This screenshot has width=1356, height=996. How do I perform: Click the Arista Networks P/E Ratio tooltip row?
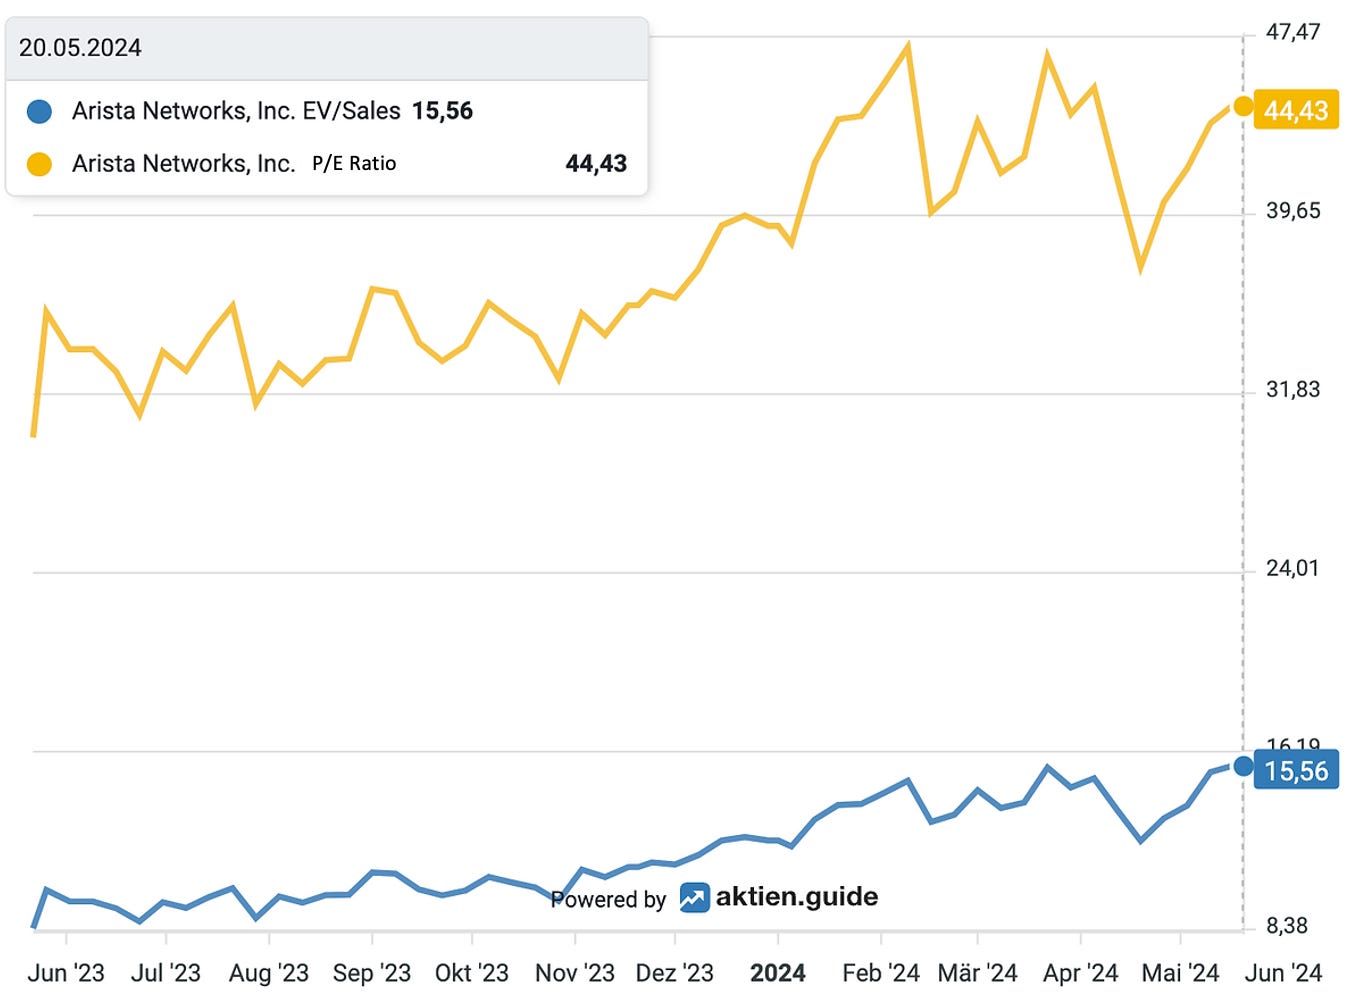tap(327, 164)
